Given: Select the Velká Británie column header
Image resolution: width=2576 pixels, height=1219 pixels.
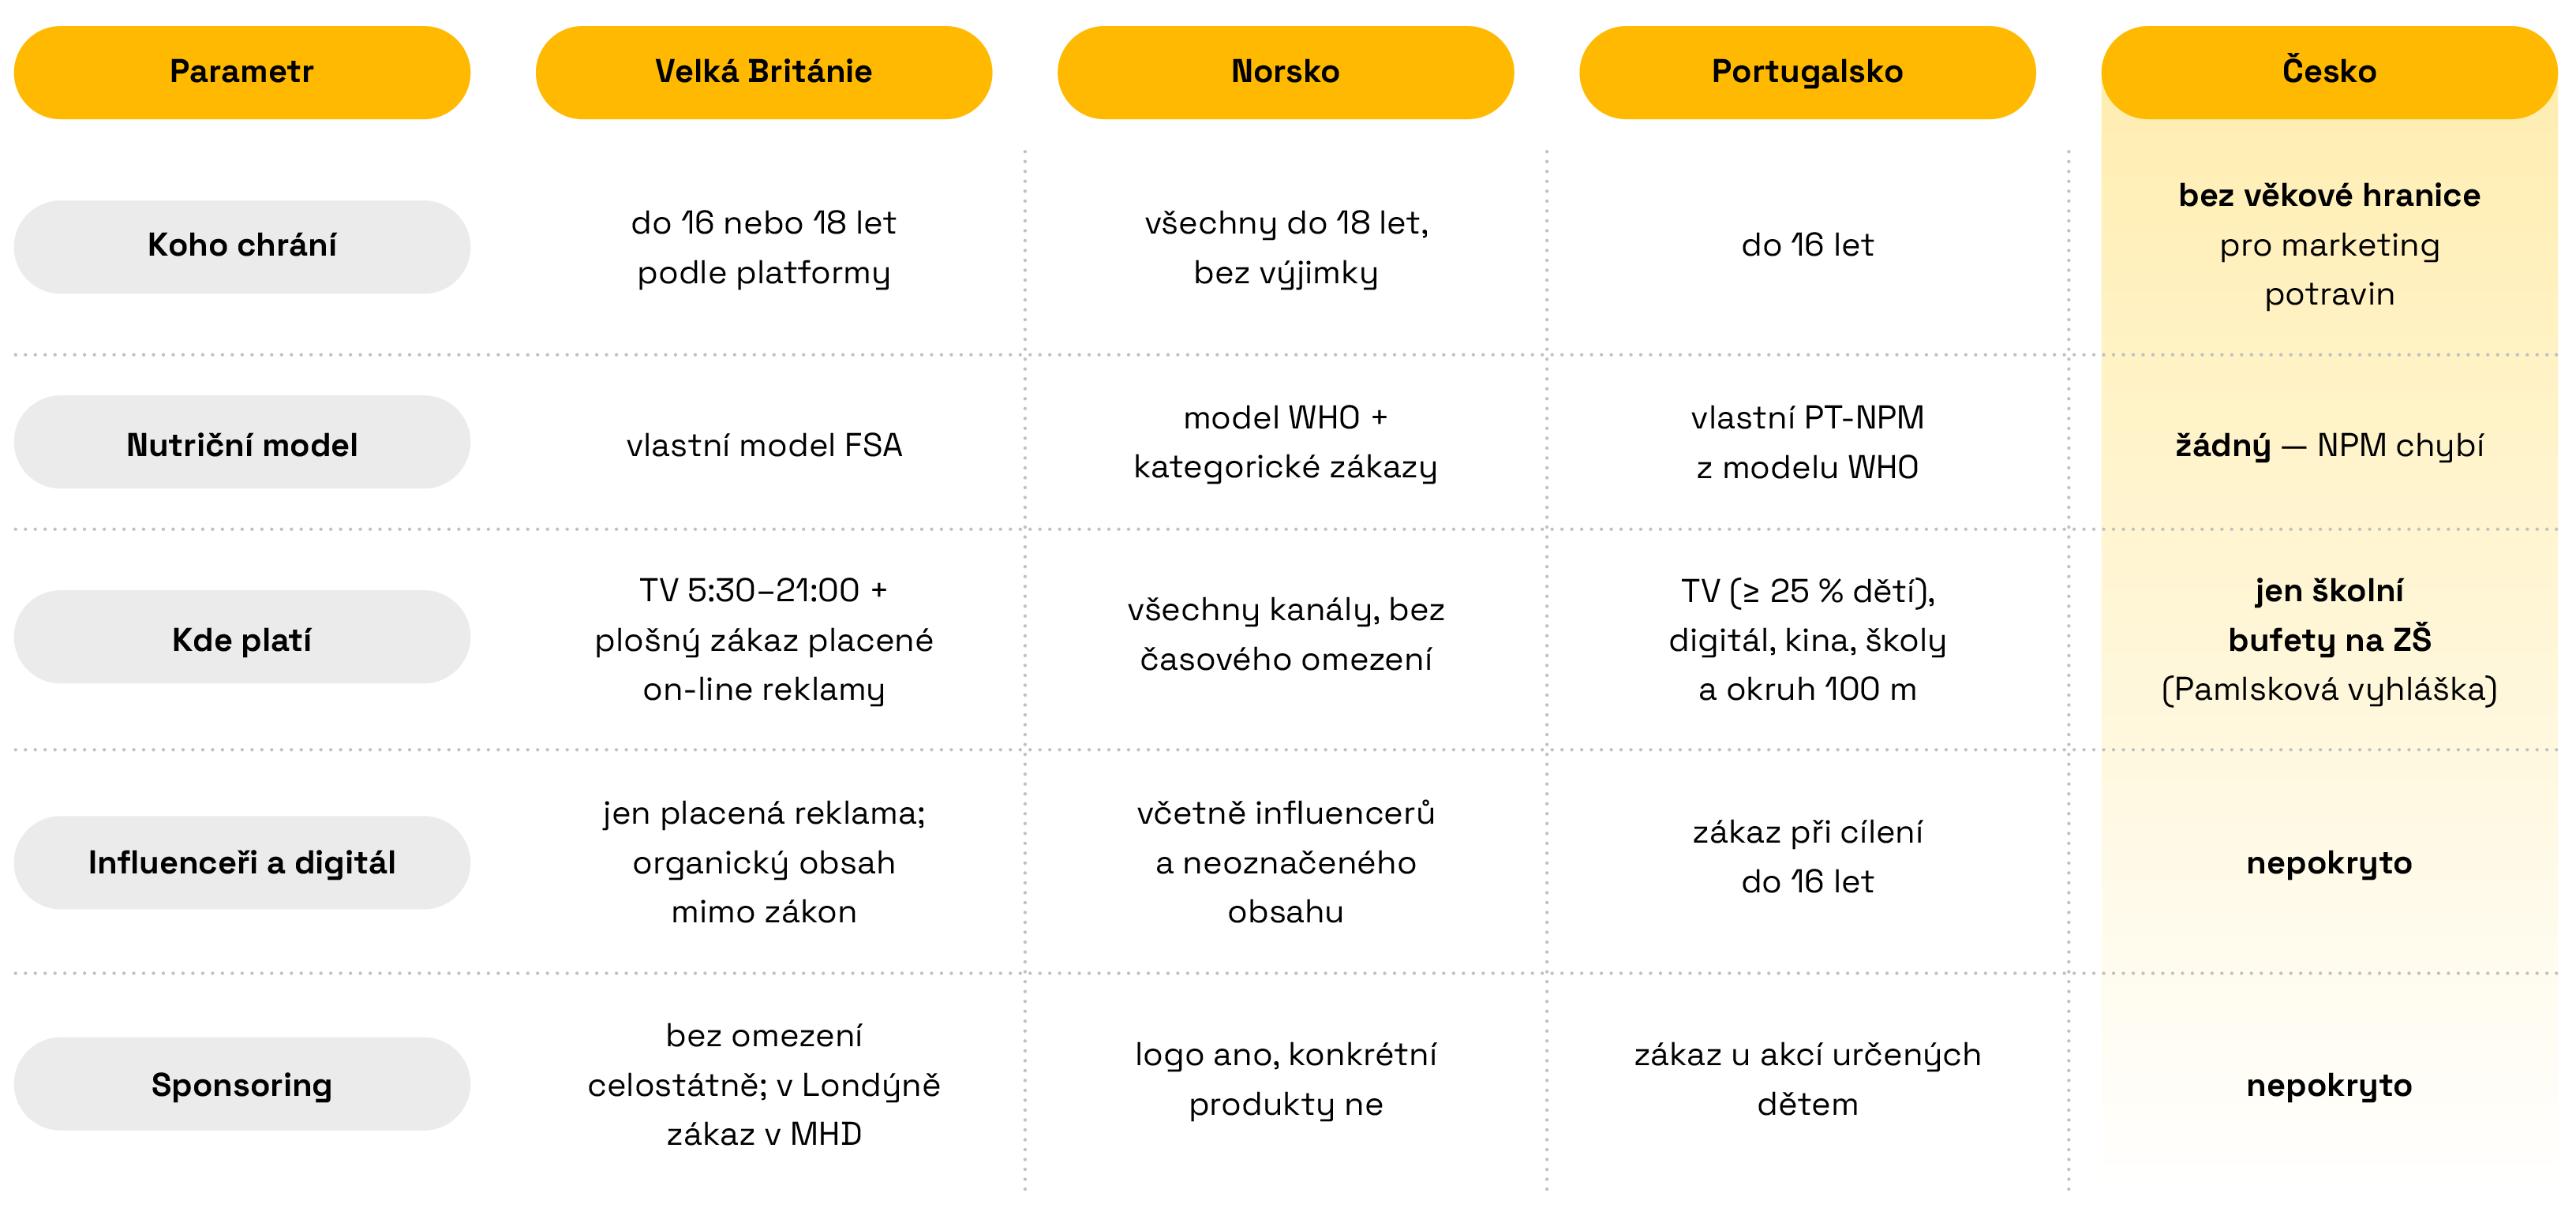Looking at the screenshot, I should tap(763, 72).
